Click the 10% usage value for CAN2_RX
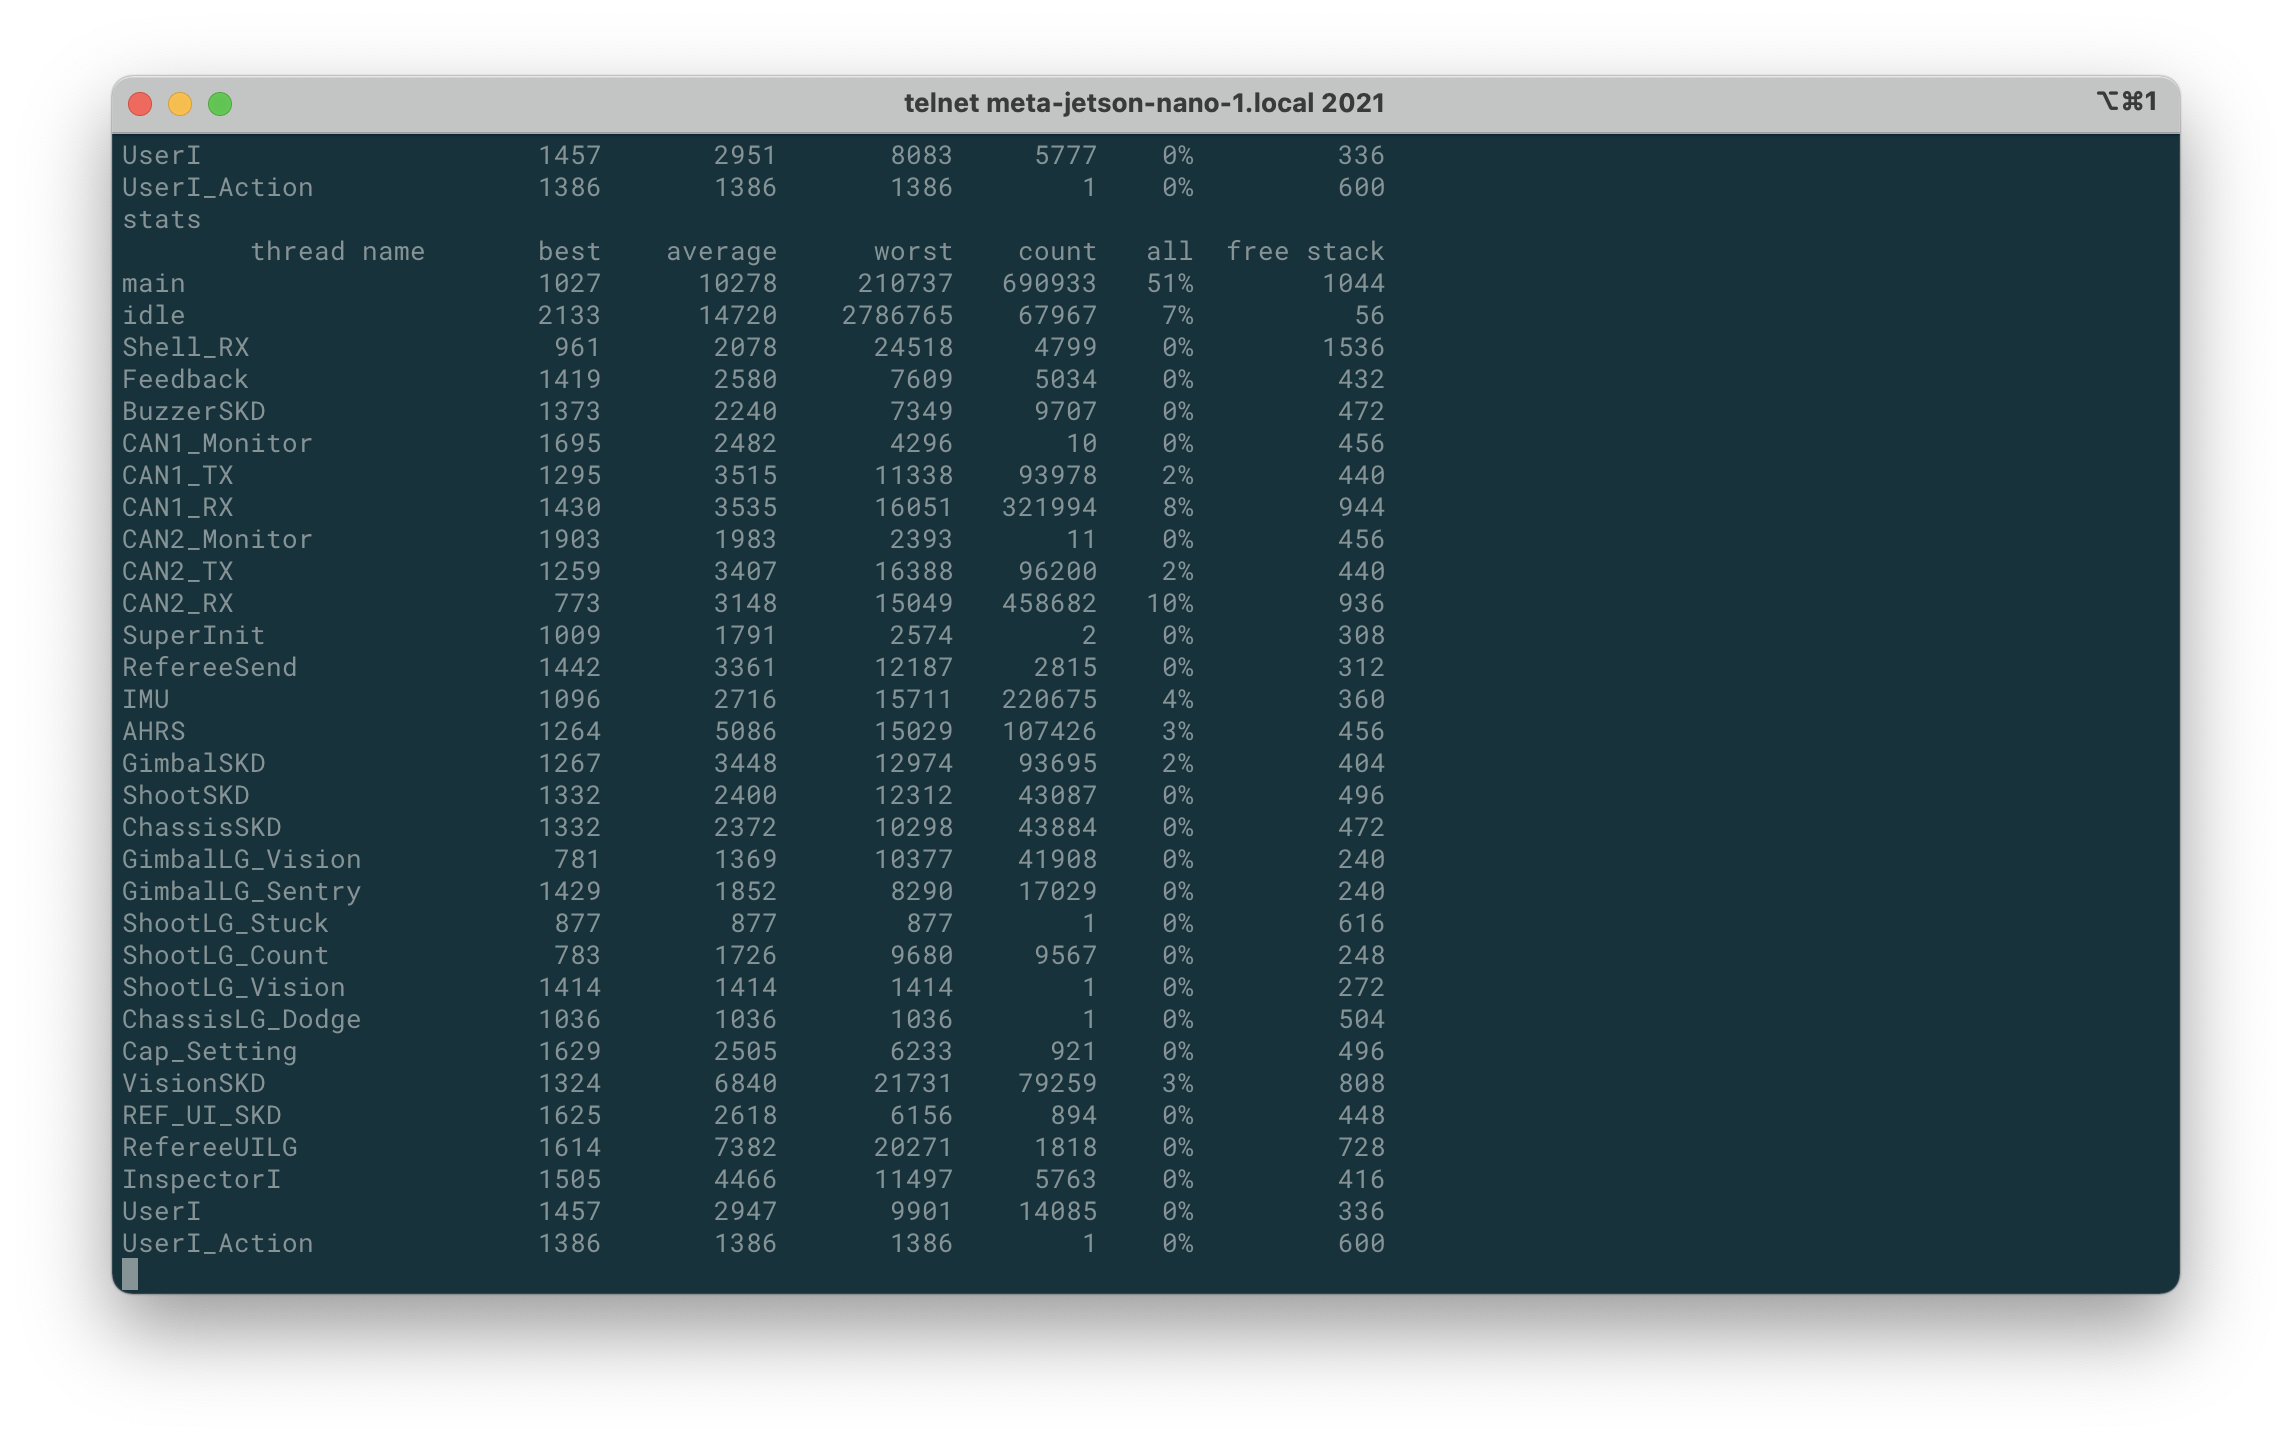2292x1442 pixels. click(x=1169, y=603)
